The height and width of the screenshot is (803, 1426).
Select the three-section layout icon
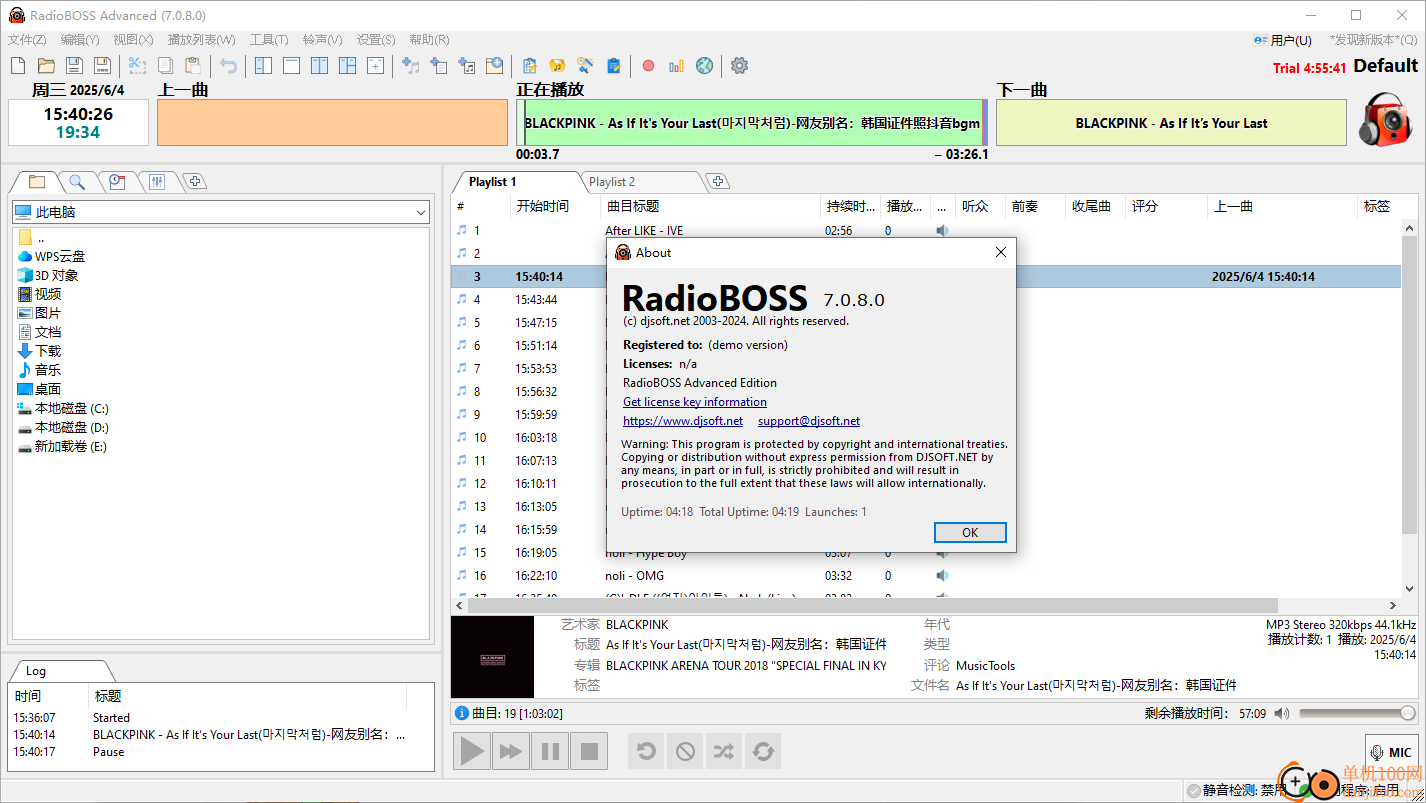tap(347, 66)
